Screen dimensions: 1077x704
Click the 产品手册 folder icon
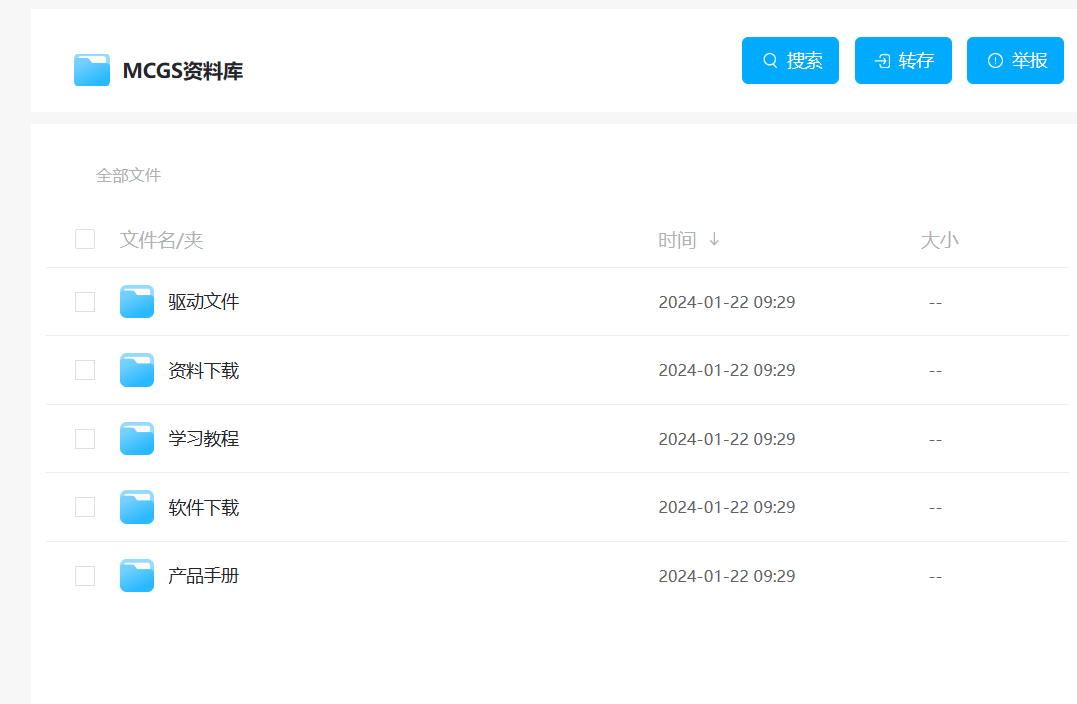tap(137, 576)
